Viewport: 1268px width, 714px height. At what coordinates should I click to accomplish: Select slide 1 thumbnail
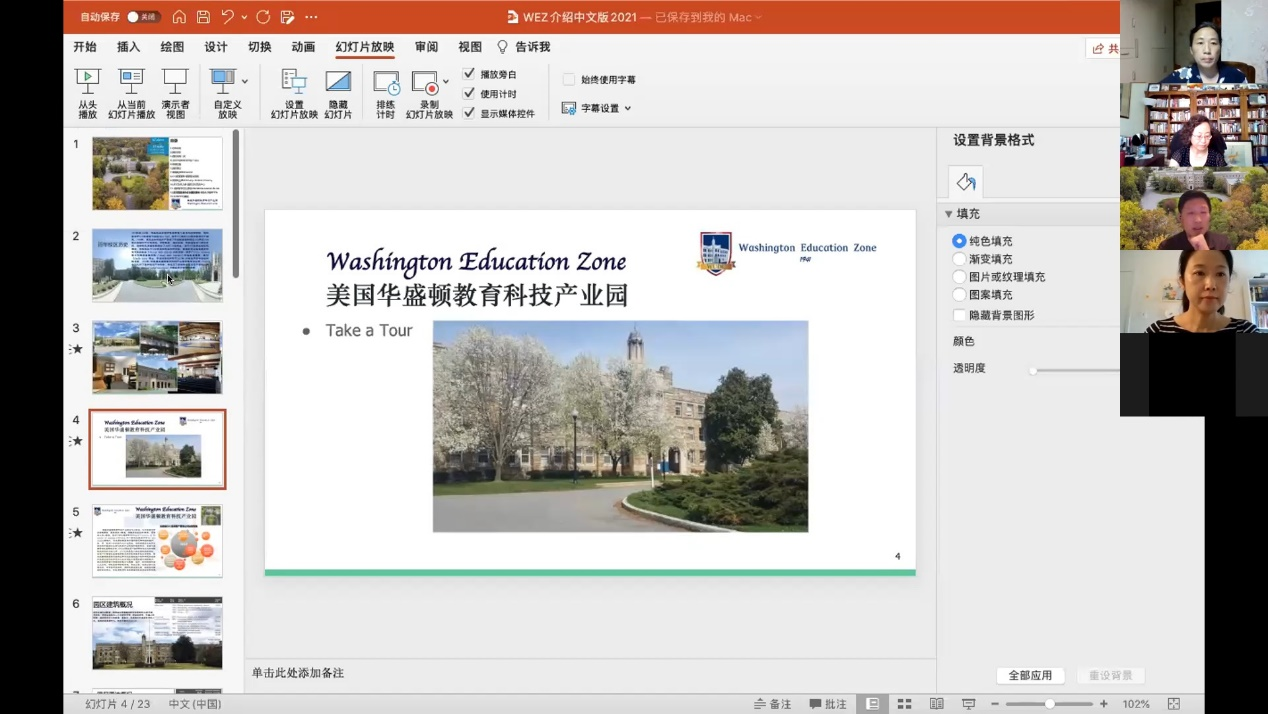(x=157, y=173)
